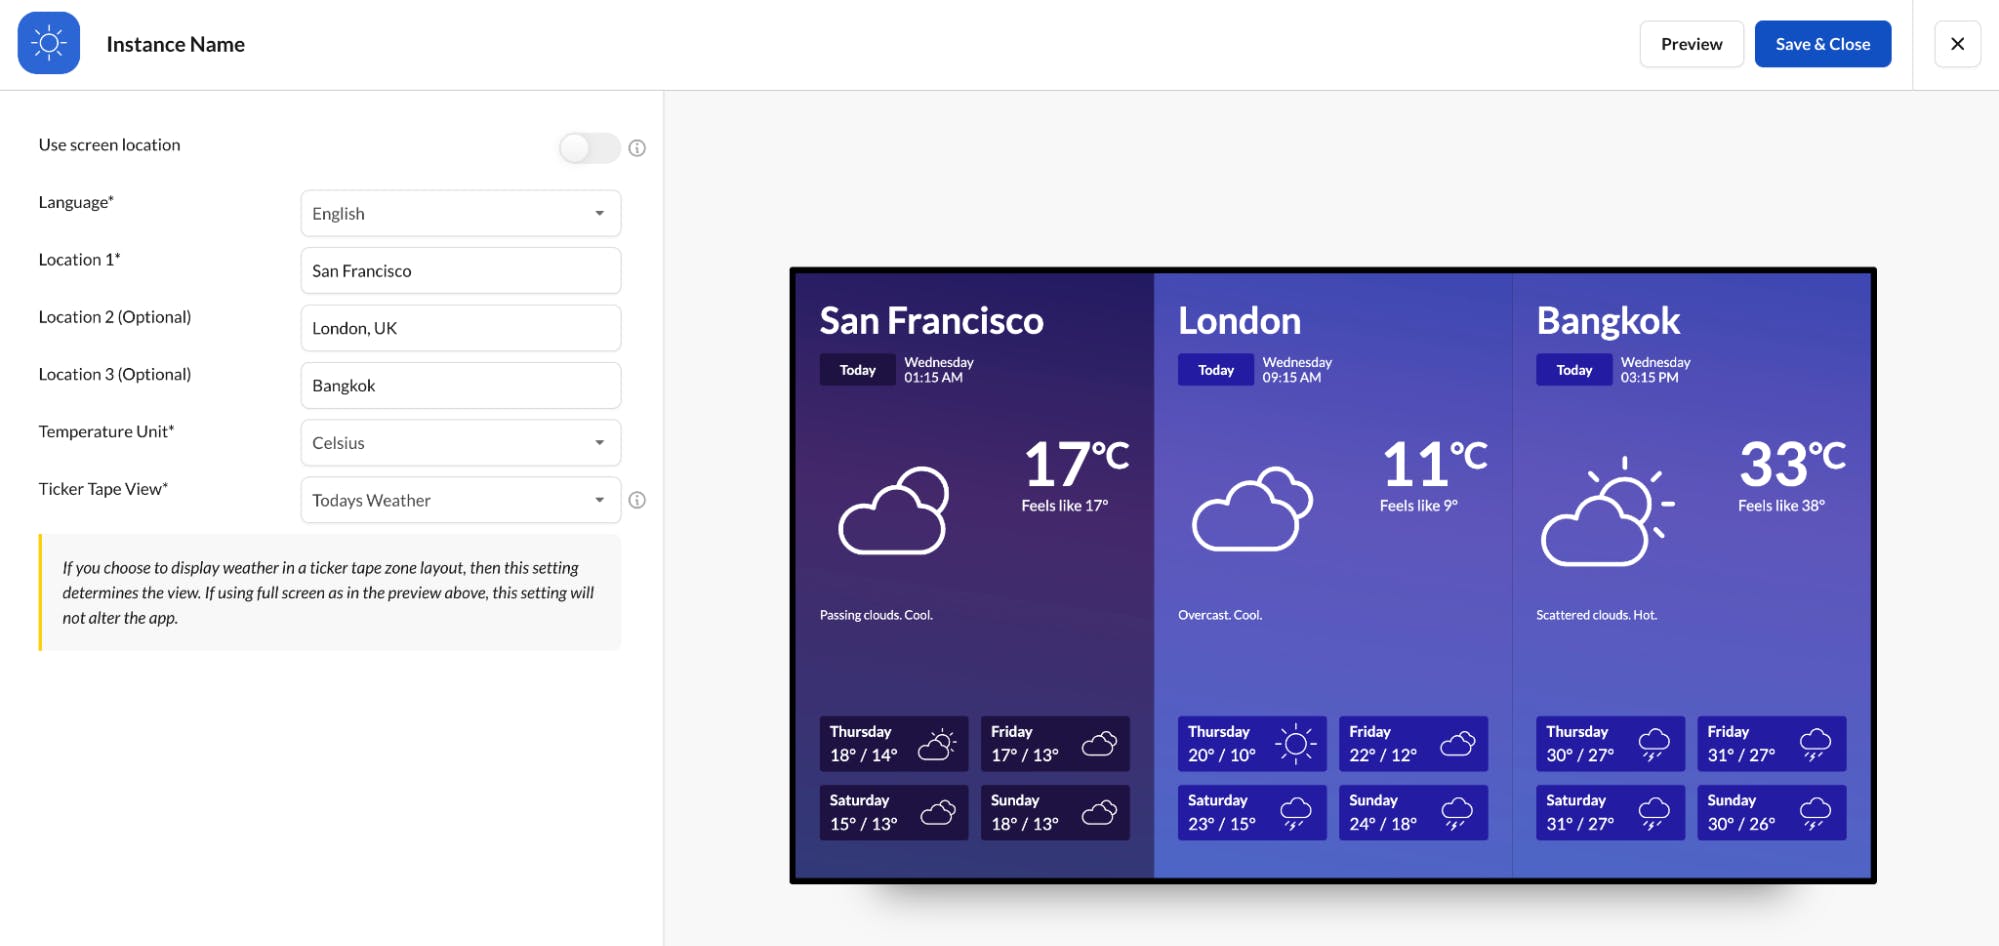Click the cloud icon on San Francisco's Saturday forecast
The height and width of the screenshot is (946, 1999).
point(938,812)
